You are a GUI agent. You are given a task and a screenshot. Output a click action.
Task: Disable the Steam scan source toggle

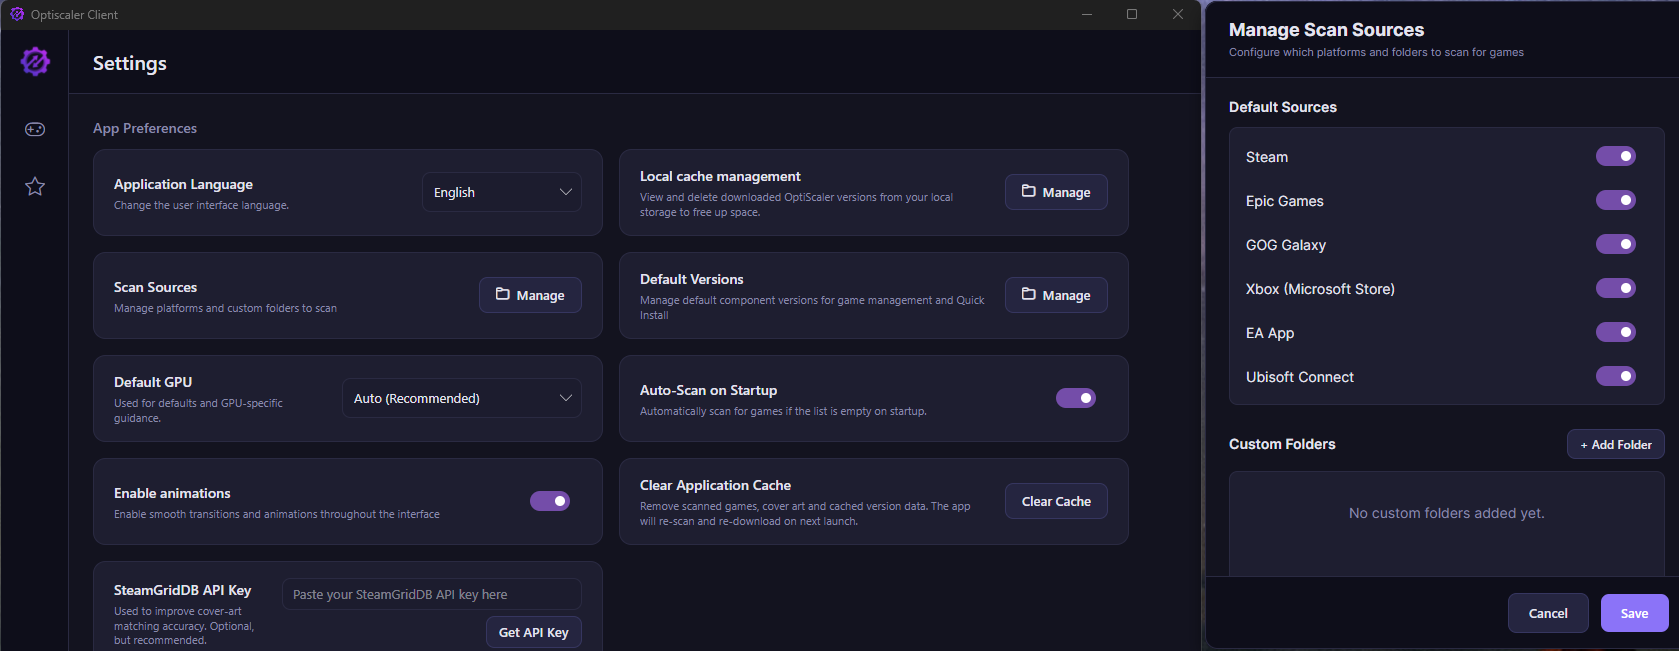(1615, 156)
